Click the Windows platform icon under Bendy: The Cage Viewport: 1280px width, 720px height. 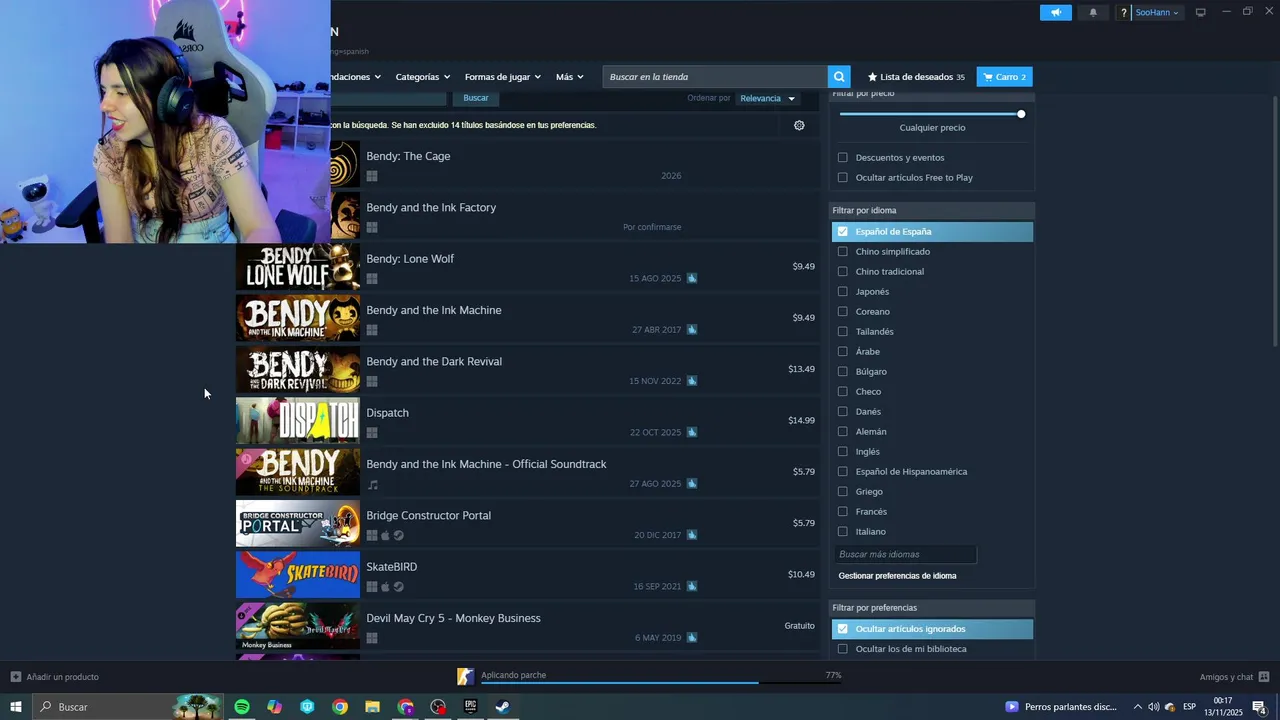coord(372,176)
